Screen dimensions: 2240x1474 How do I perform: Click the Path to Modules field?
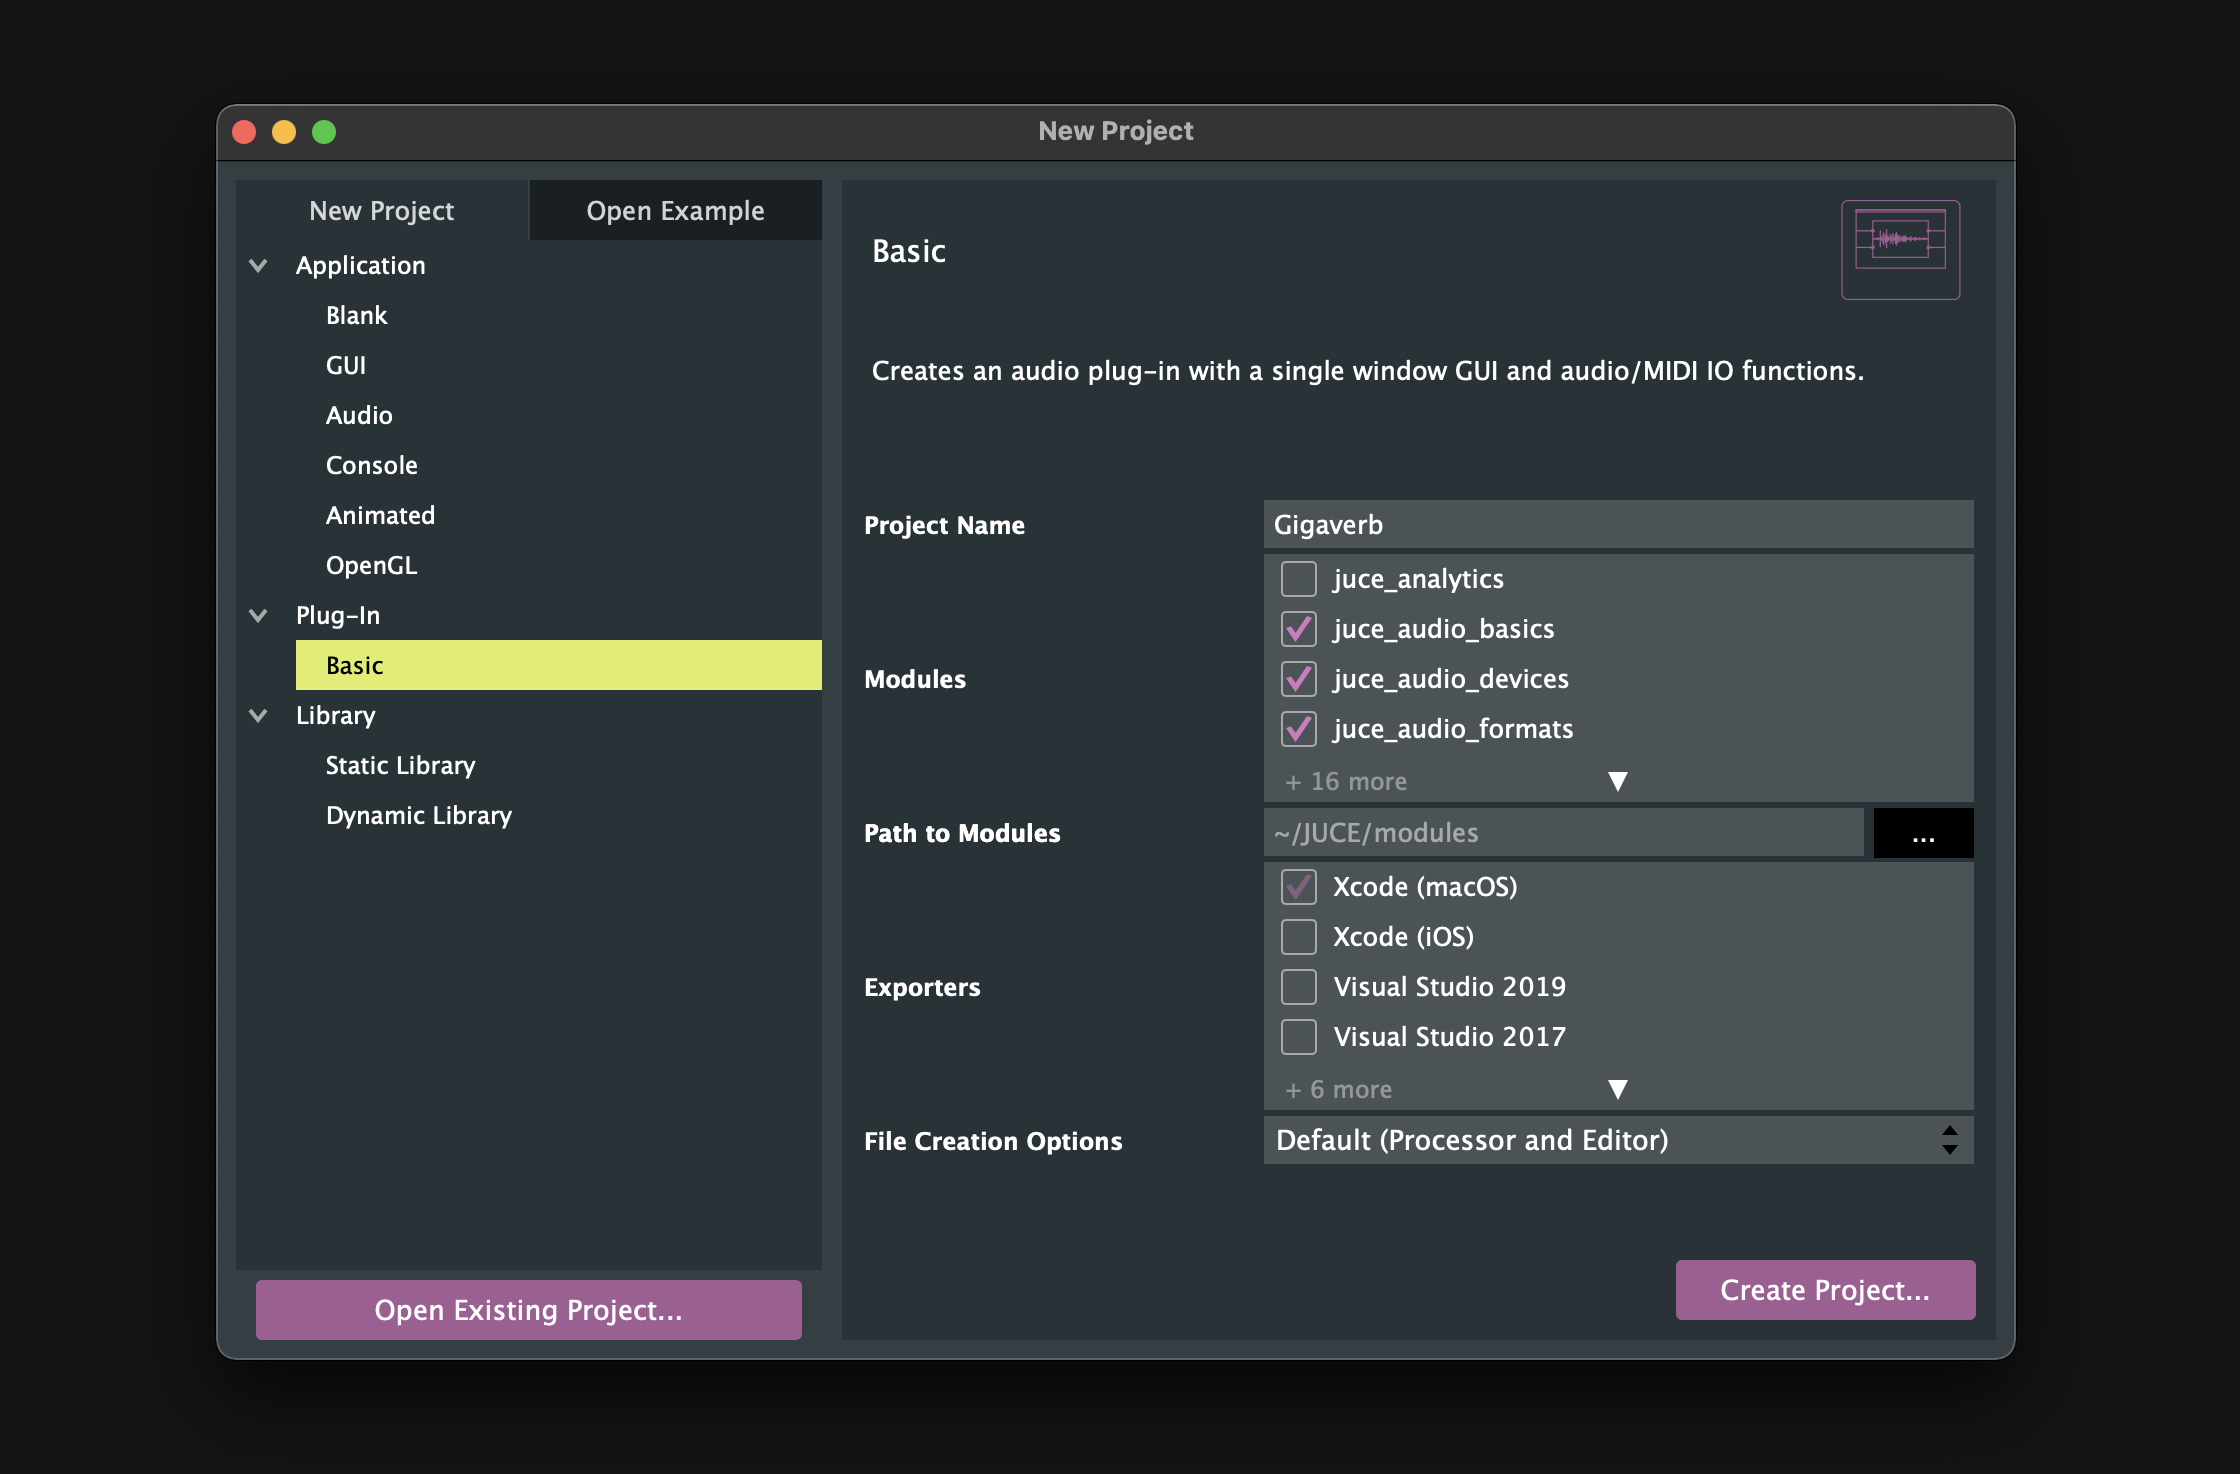pos(1563,832)
